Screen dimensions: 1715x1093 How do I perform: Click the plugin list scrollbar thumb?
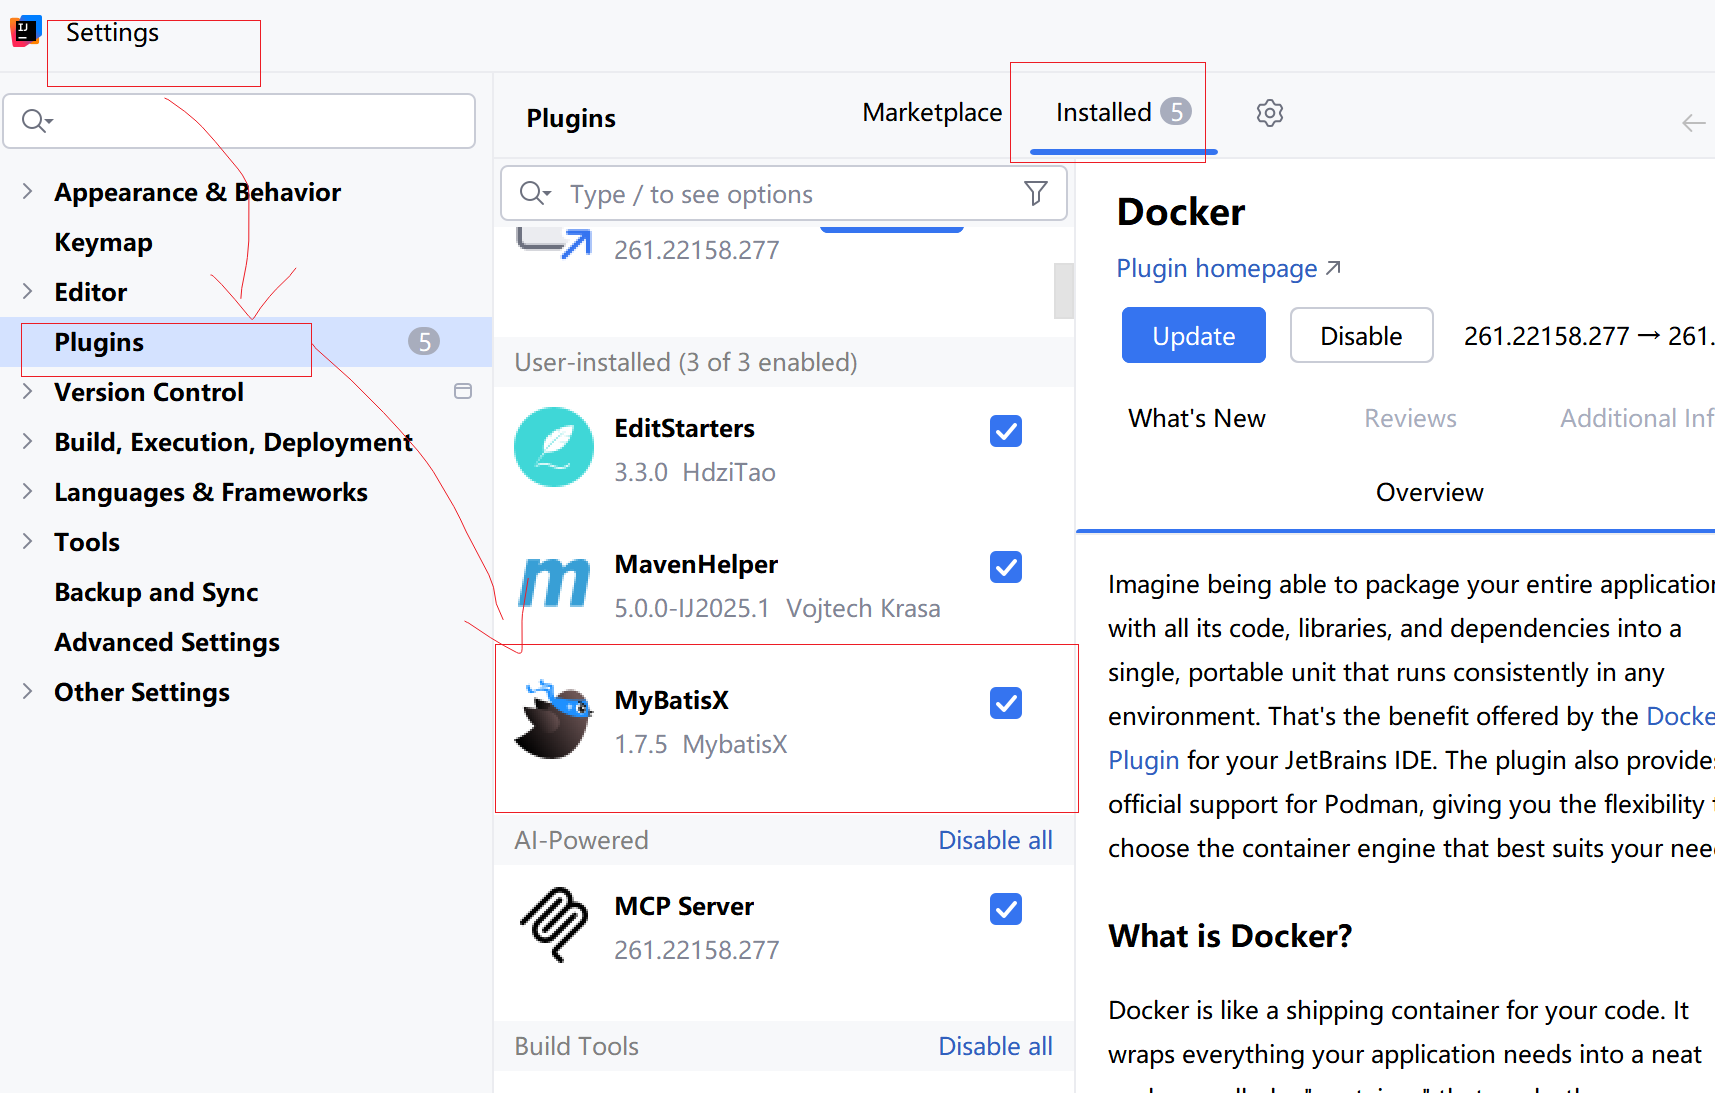pos(1064,290)
